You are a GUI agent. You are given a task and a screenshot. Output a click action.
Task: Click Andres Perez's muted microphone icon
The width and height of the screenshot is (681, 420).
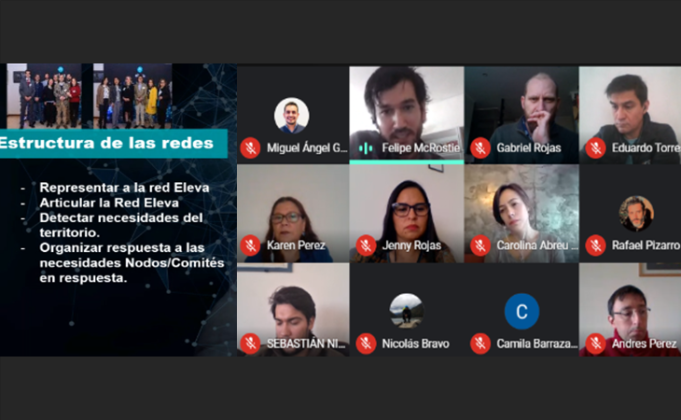tap(595, 344)
